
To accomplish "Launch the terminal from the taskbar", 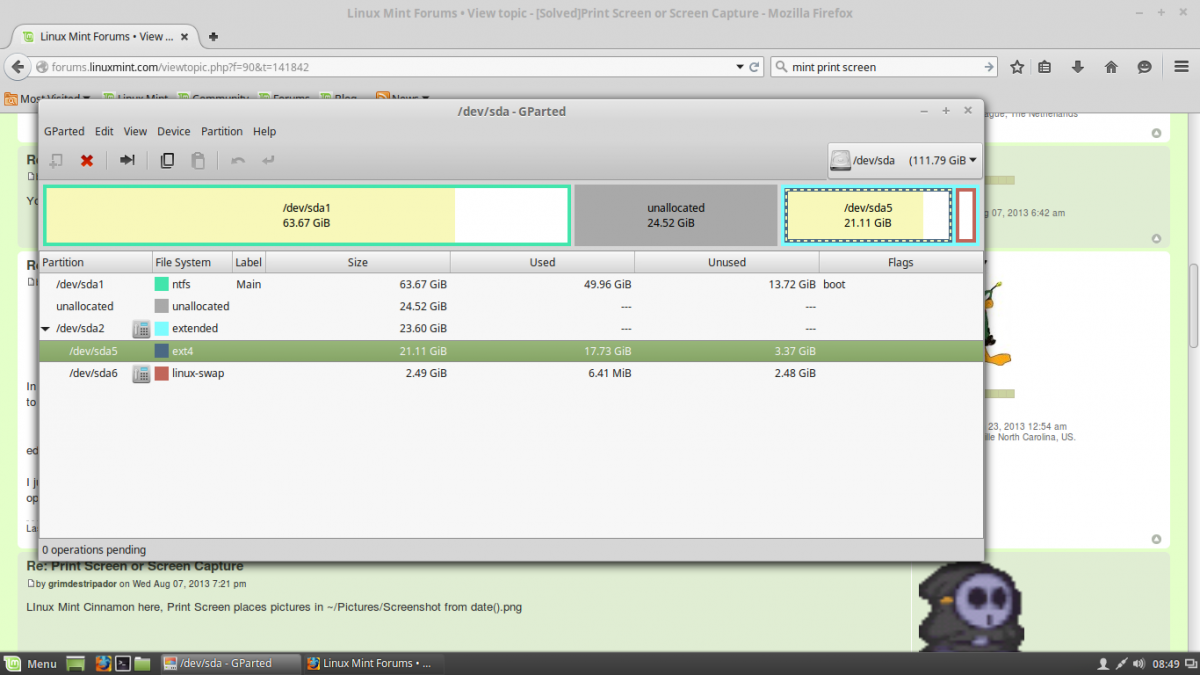I will pyautogui.click(x=123, y=663).
